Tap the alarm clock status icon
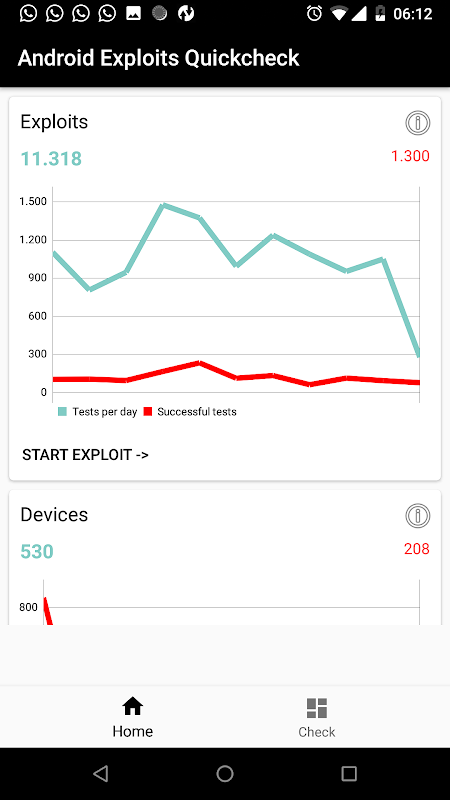This screenshot has width=450, height=800. point(314,14)
